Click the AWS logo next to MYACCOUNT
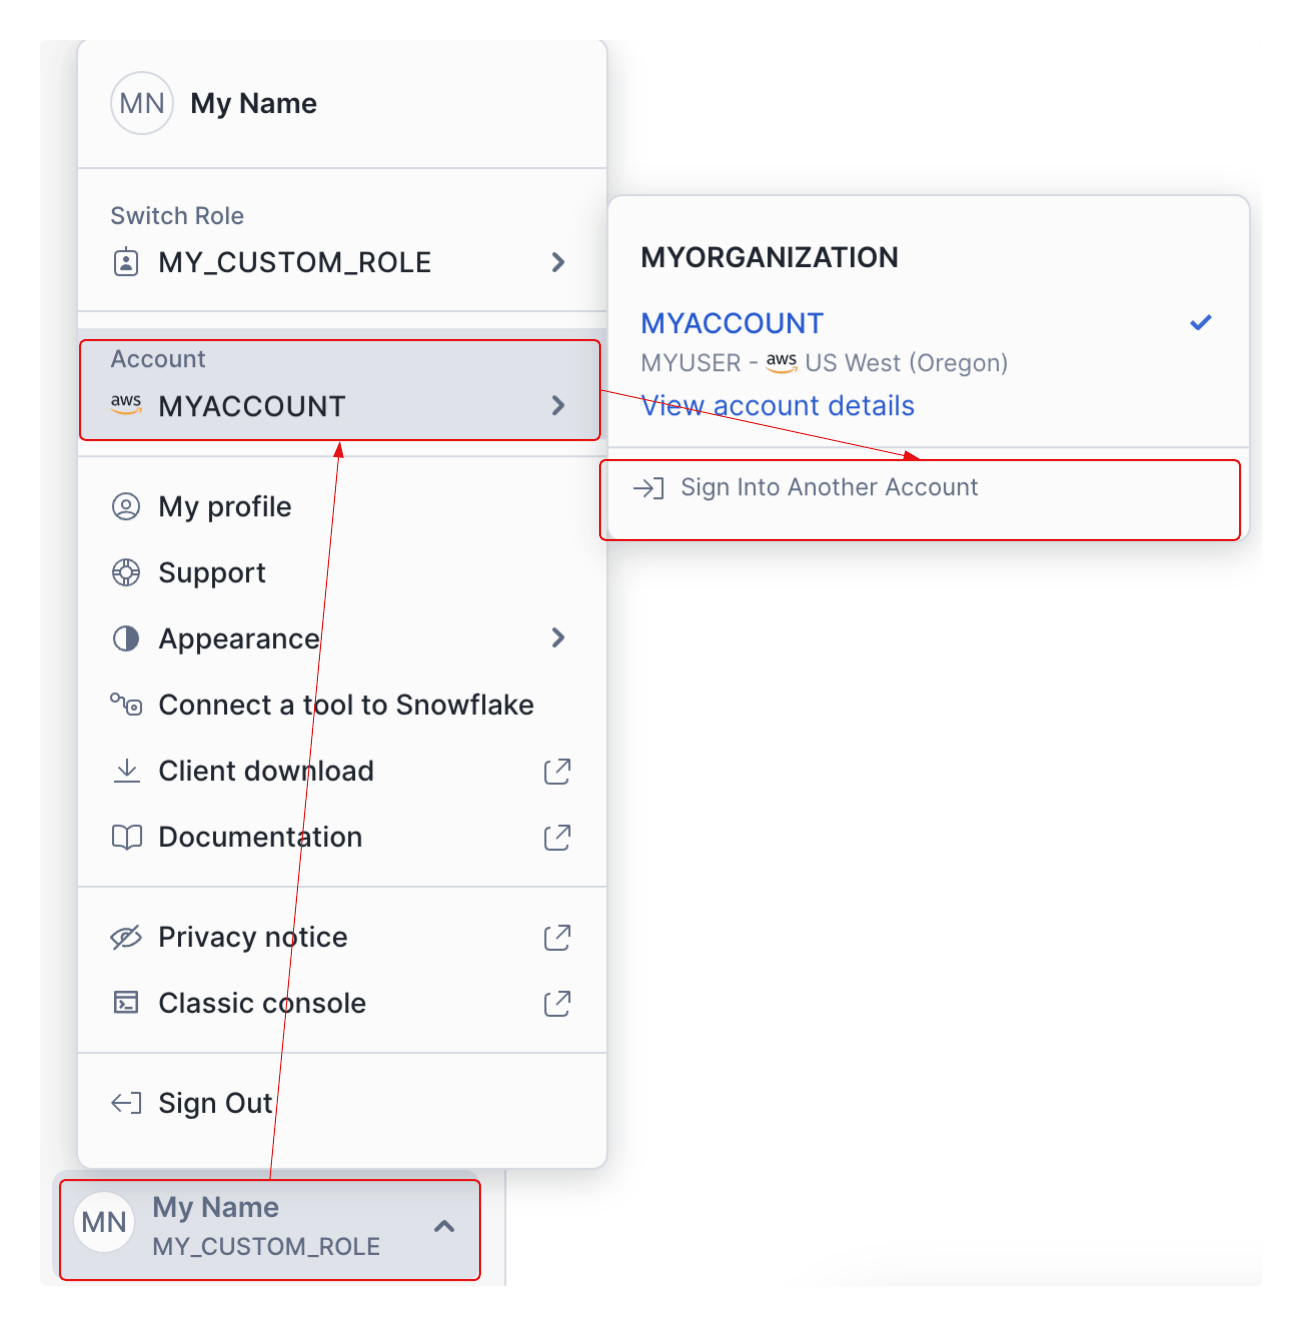Image resolution: width=1302 pixels, height=1326 pixels. point(126,405)
